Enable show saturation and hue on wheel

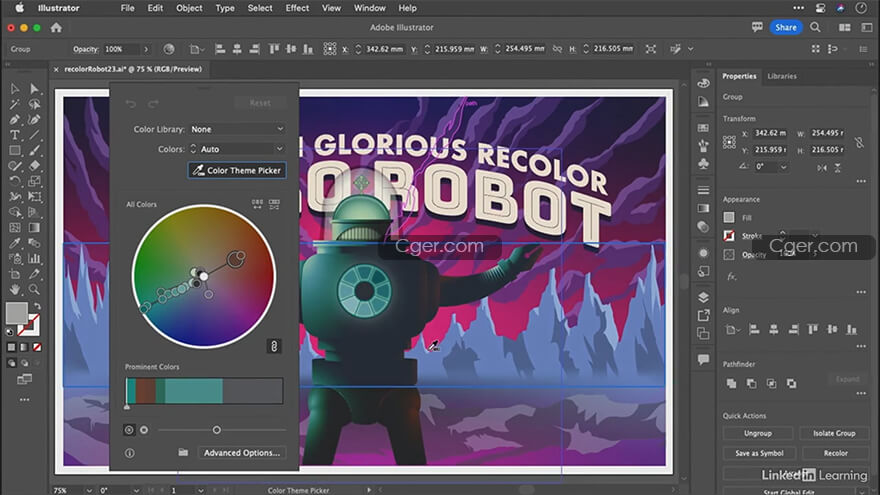coord(129,430)
